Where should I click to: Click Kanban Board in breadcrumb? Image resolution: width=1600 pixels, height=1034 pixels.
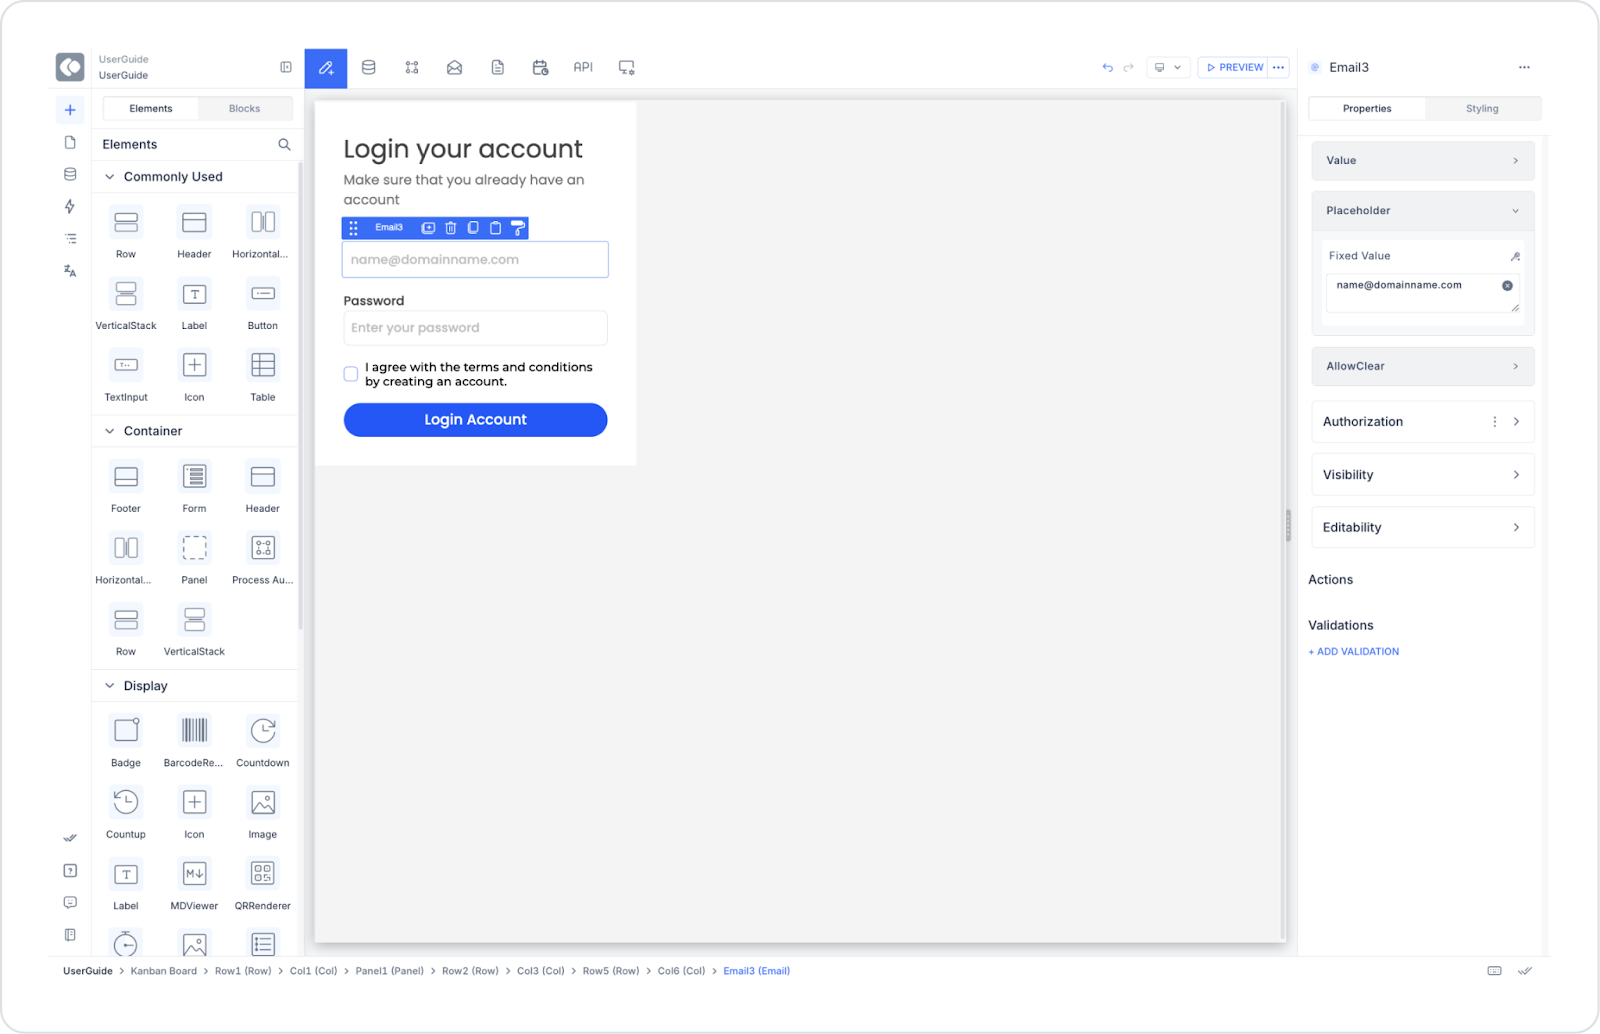164,972
